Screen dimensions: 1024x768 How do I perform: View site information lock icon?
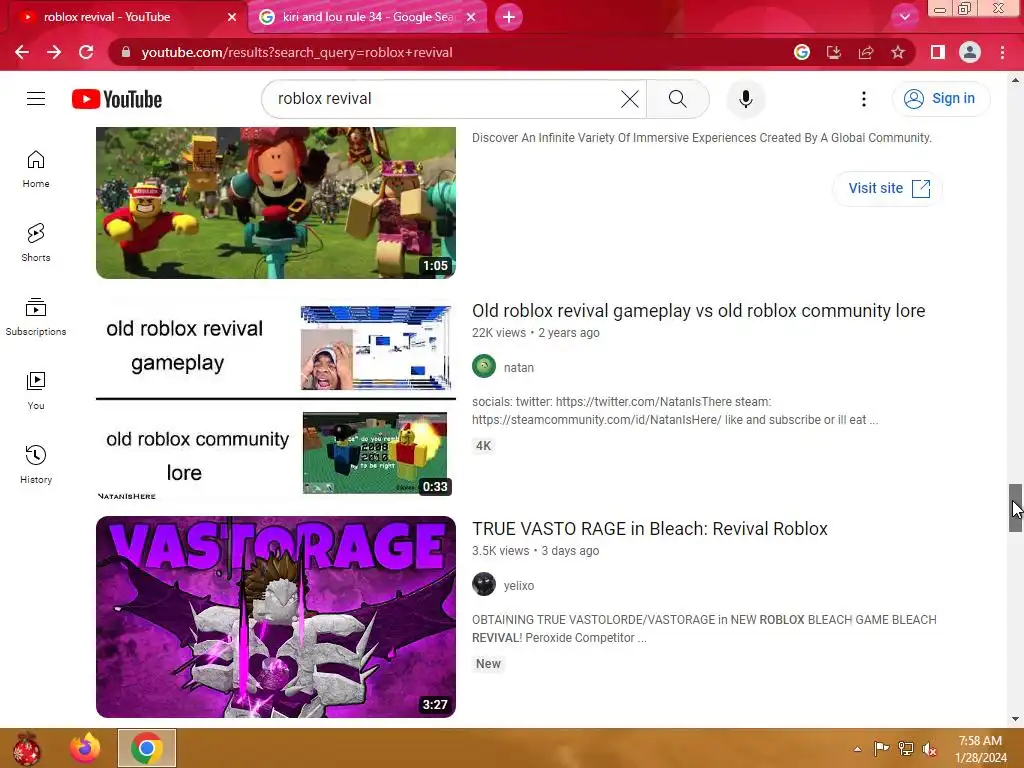point(125,52)
